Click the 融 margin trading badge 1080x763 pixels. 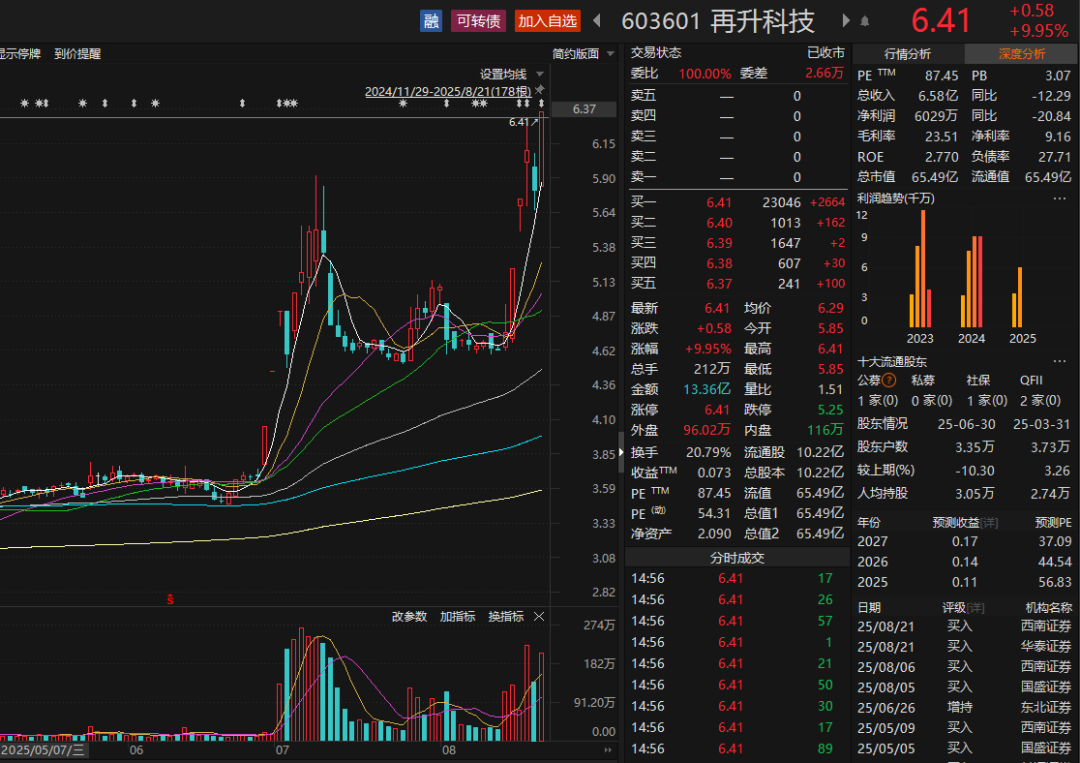pos(431,20)
